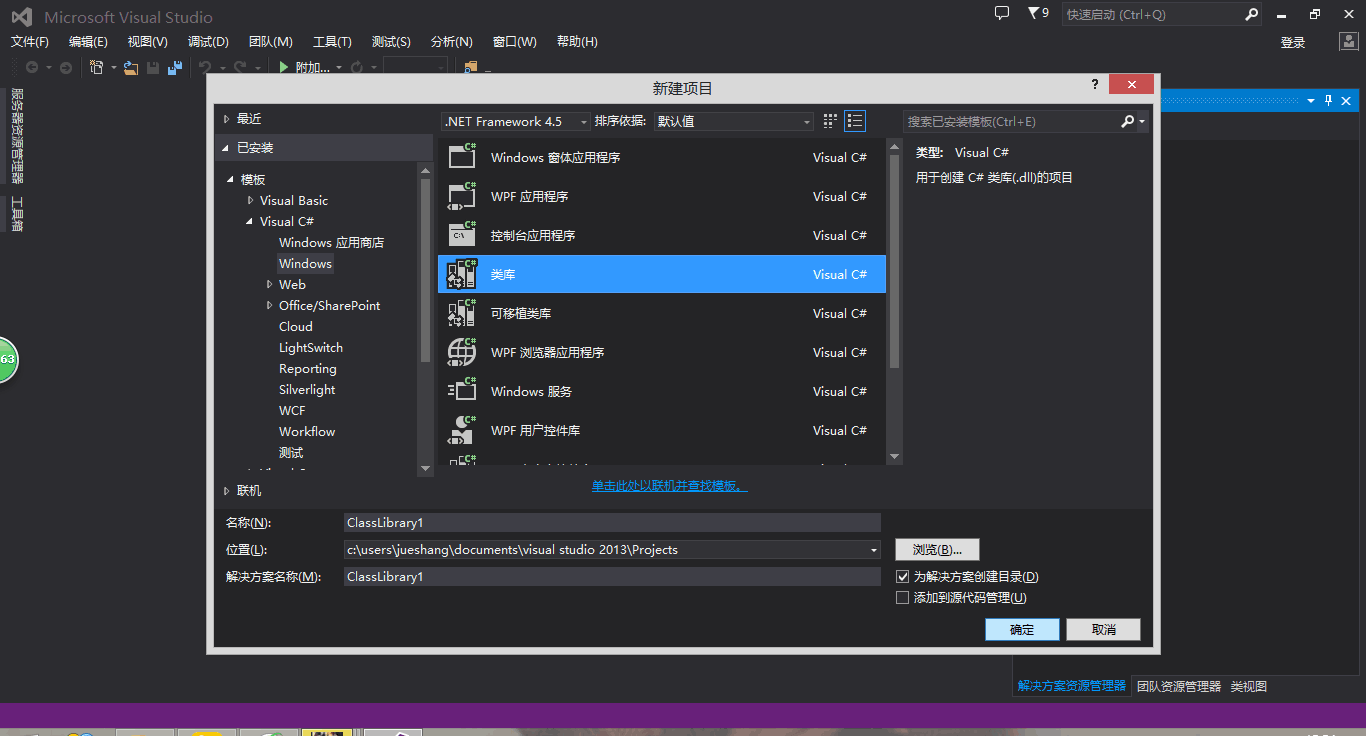
Task: Click the Redo toolbar icon
Action: pos(240,67)
